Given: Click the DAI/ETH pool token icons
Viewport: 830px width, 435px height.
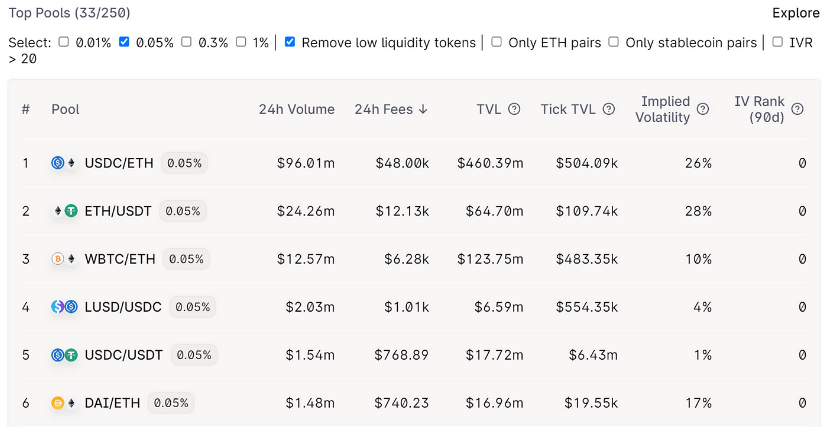Looking at the screenshot, I should pyautogui.click(x=64, y=403).
